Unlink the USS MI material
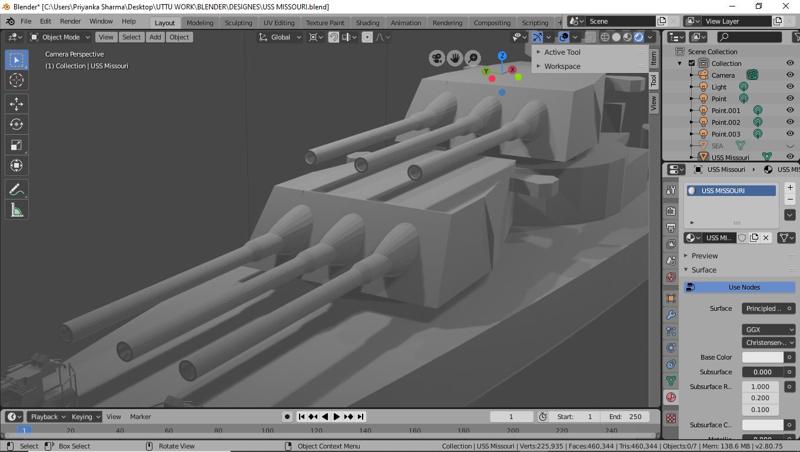 pos(766,238)
